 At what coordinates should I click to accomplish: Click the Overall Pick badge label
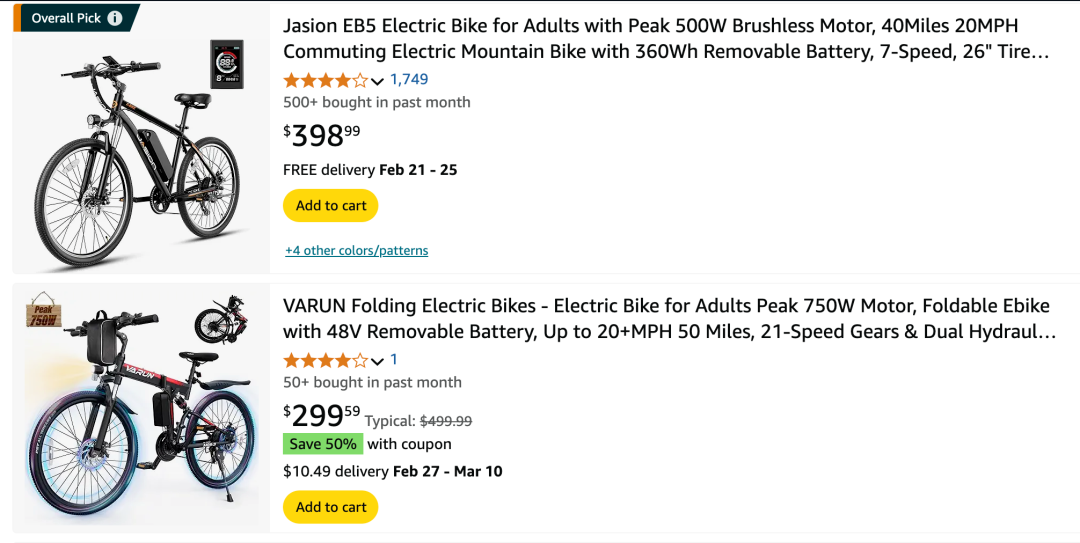66,18
